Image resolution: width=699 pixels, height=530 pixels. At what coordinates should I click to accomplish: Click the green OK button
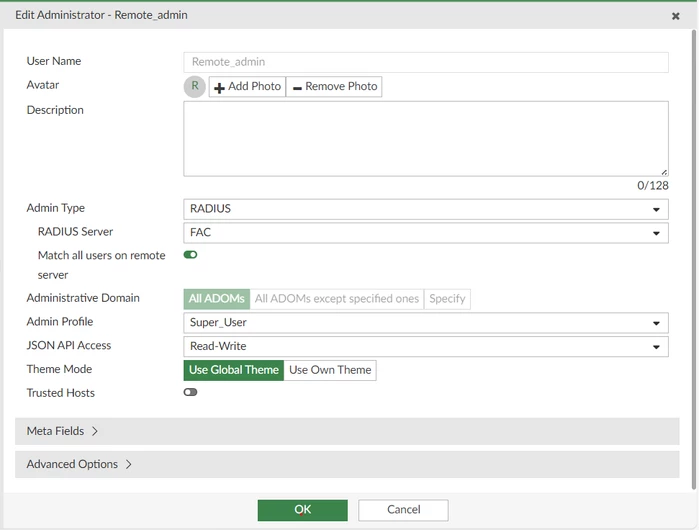(x=303, y=510)
